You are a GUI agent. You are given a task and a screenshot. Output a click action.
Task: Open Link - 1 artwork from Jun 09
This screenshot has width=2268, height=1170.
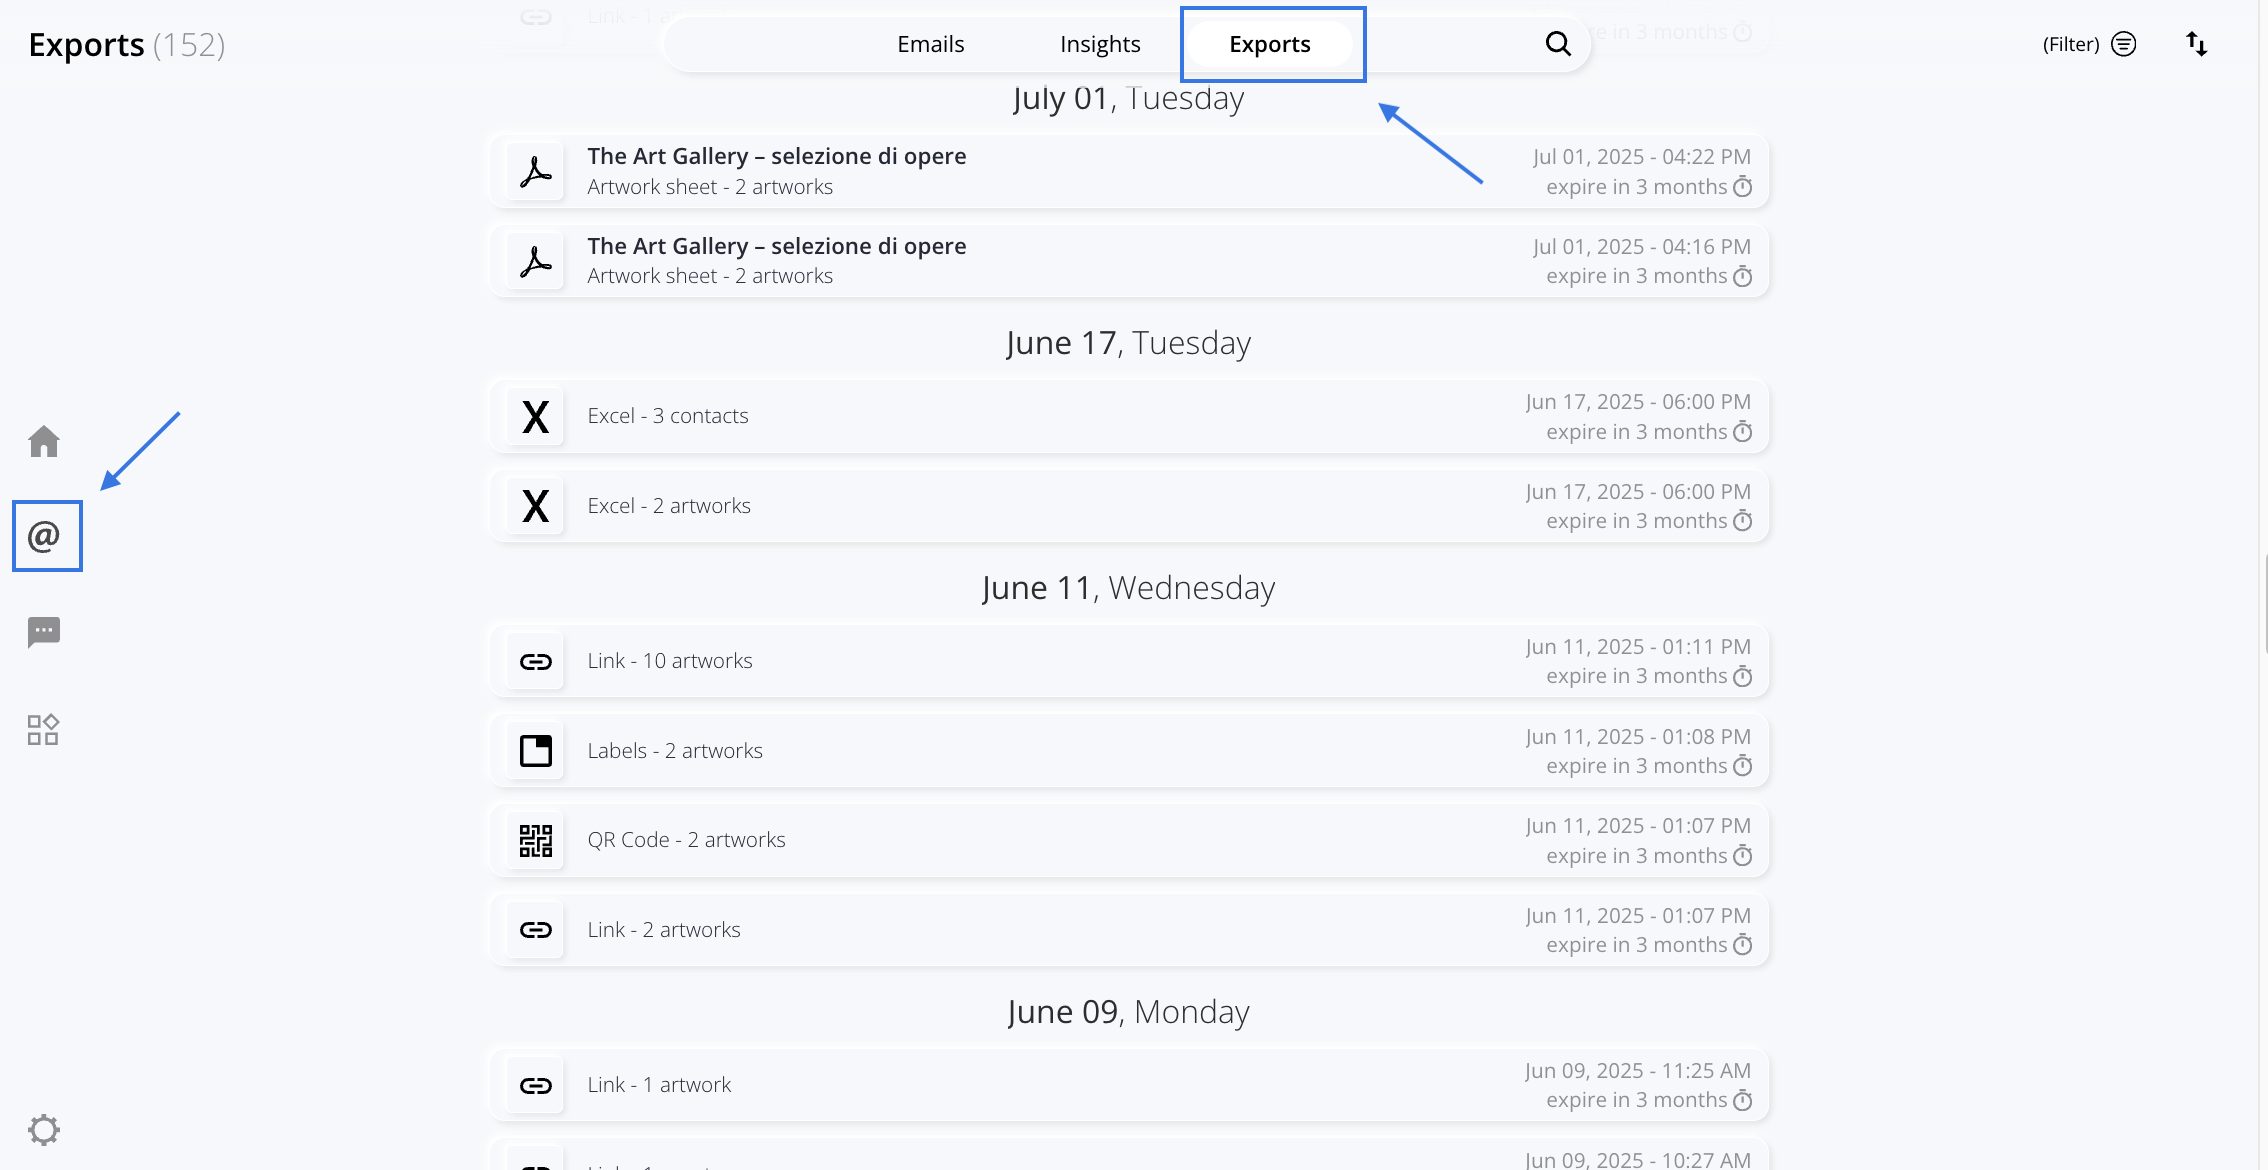click(x=659, y=1085)
